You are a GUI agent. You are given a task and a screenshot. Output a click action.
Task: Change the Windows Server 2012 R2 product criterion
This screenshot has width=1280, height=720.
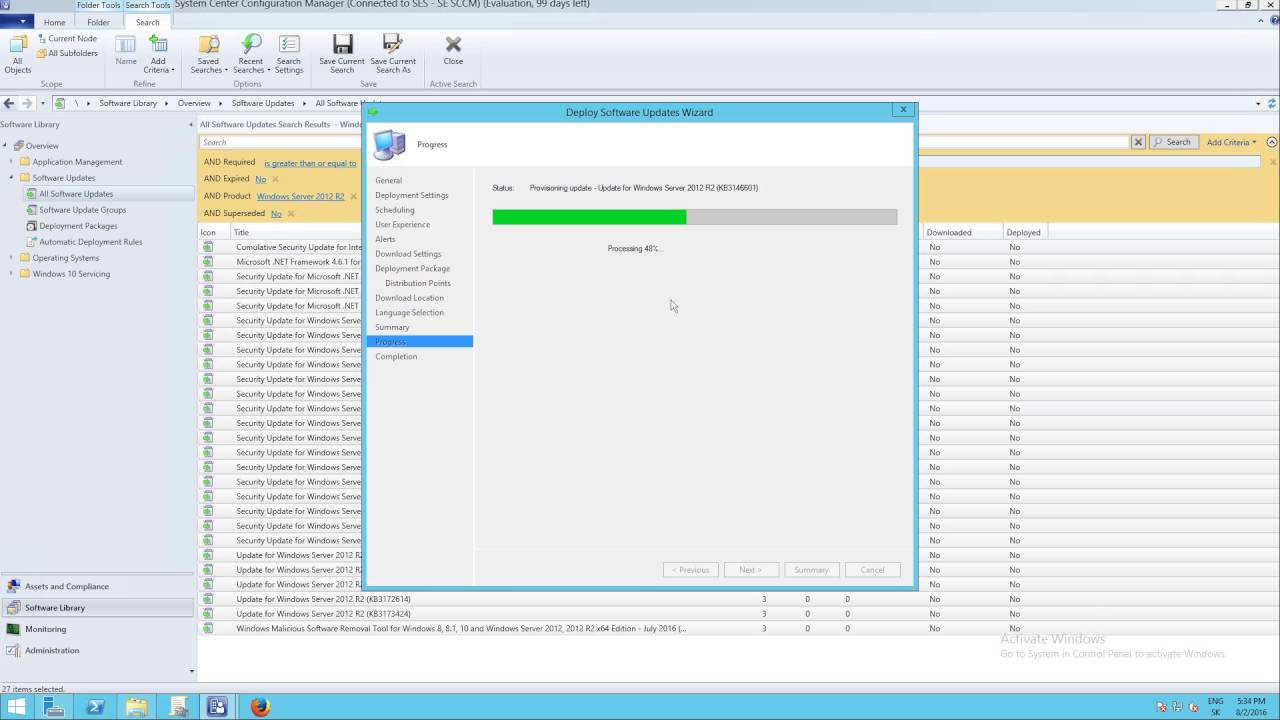pos(300,196)
